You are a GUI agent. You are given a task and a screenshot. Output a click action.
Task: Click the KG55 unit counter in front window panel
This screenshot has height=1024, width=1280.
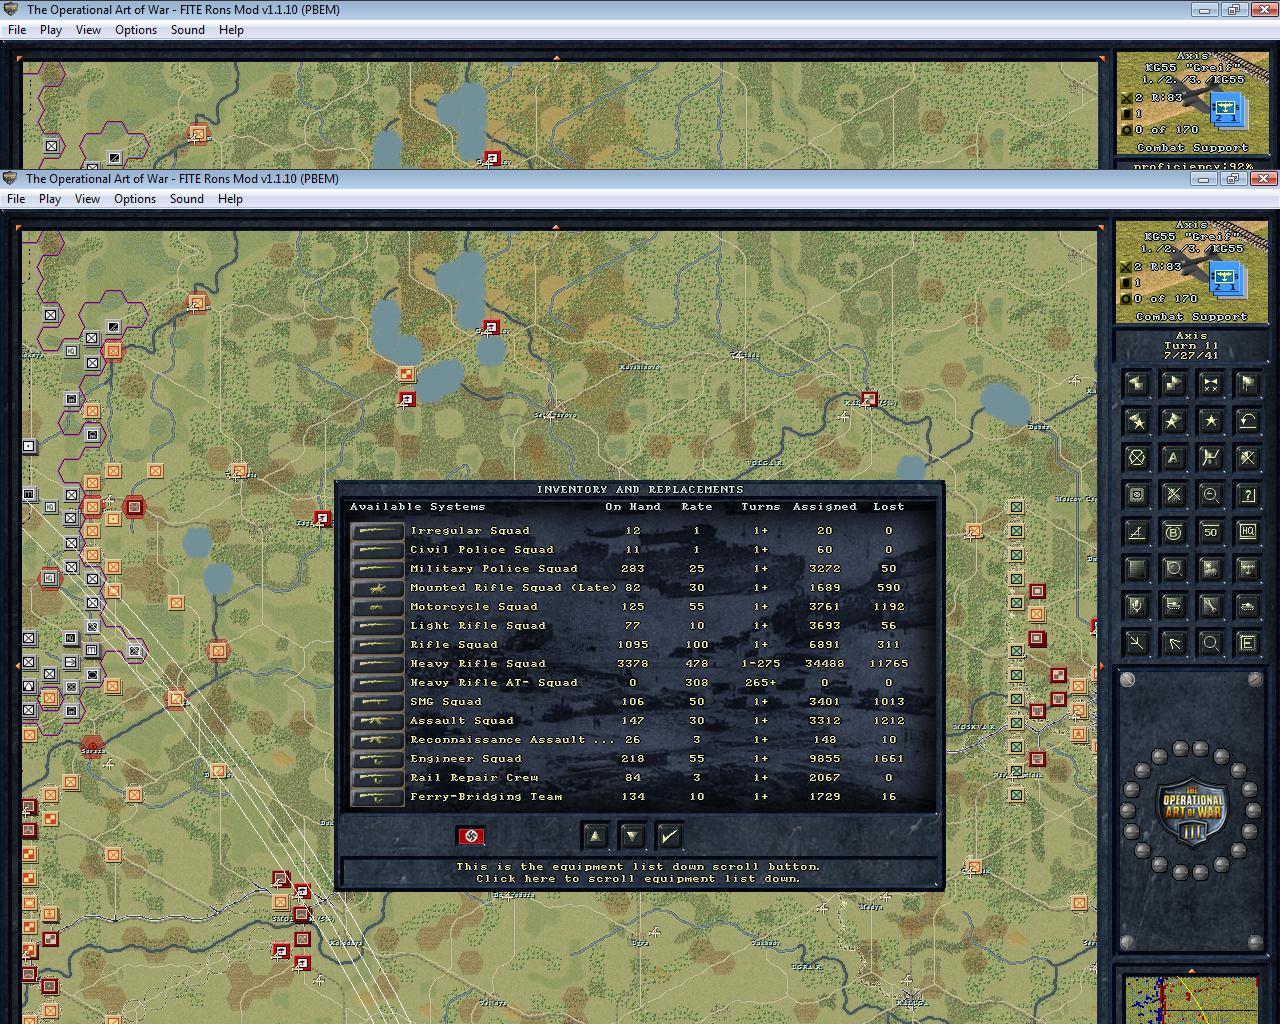click(1225, 278)
